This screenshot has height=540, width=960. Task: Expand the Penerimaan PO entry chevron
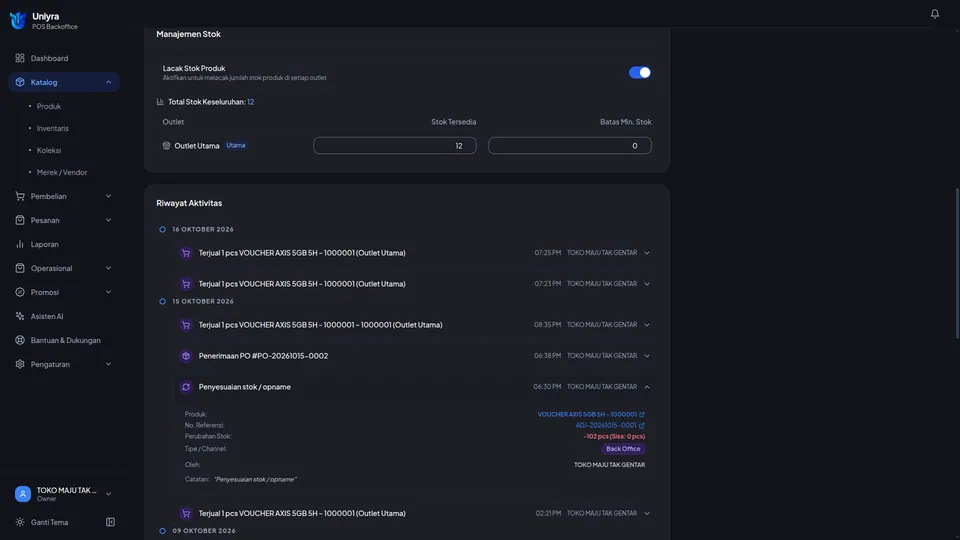click(x=647, y=356)
